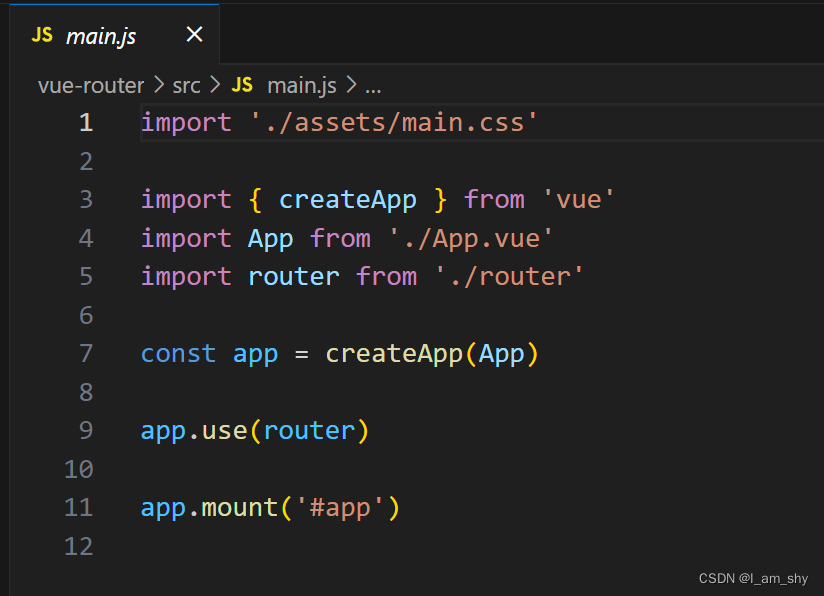The width and height of the screenshot is (824, 596).
Task: Click line number 9 in the gutter
Action: pyautogui.click(x=86, y=430)
